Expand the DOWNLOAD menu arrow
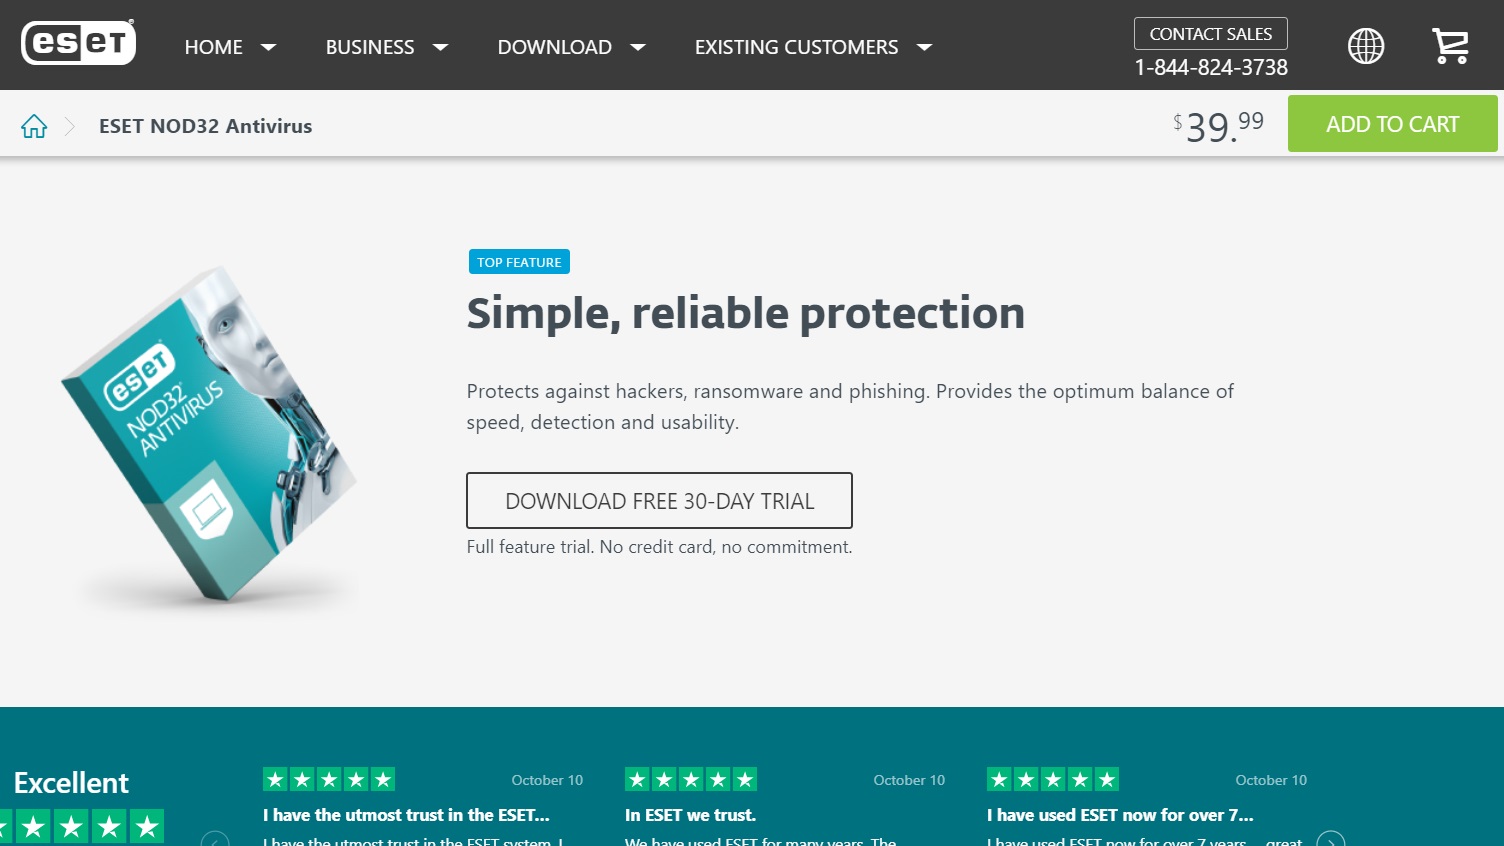The width and height of the screenshot is (1504, 846). [638, 47]
